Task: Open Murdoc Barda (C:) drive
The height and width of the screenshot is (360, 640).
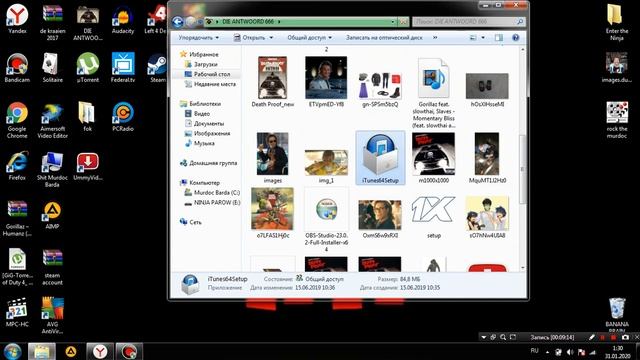Action: 212,193
